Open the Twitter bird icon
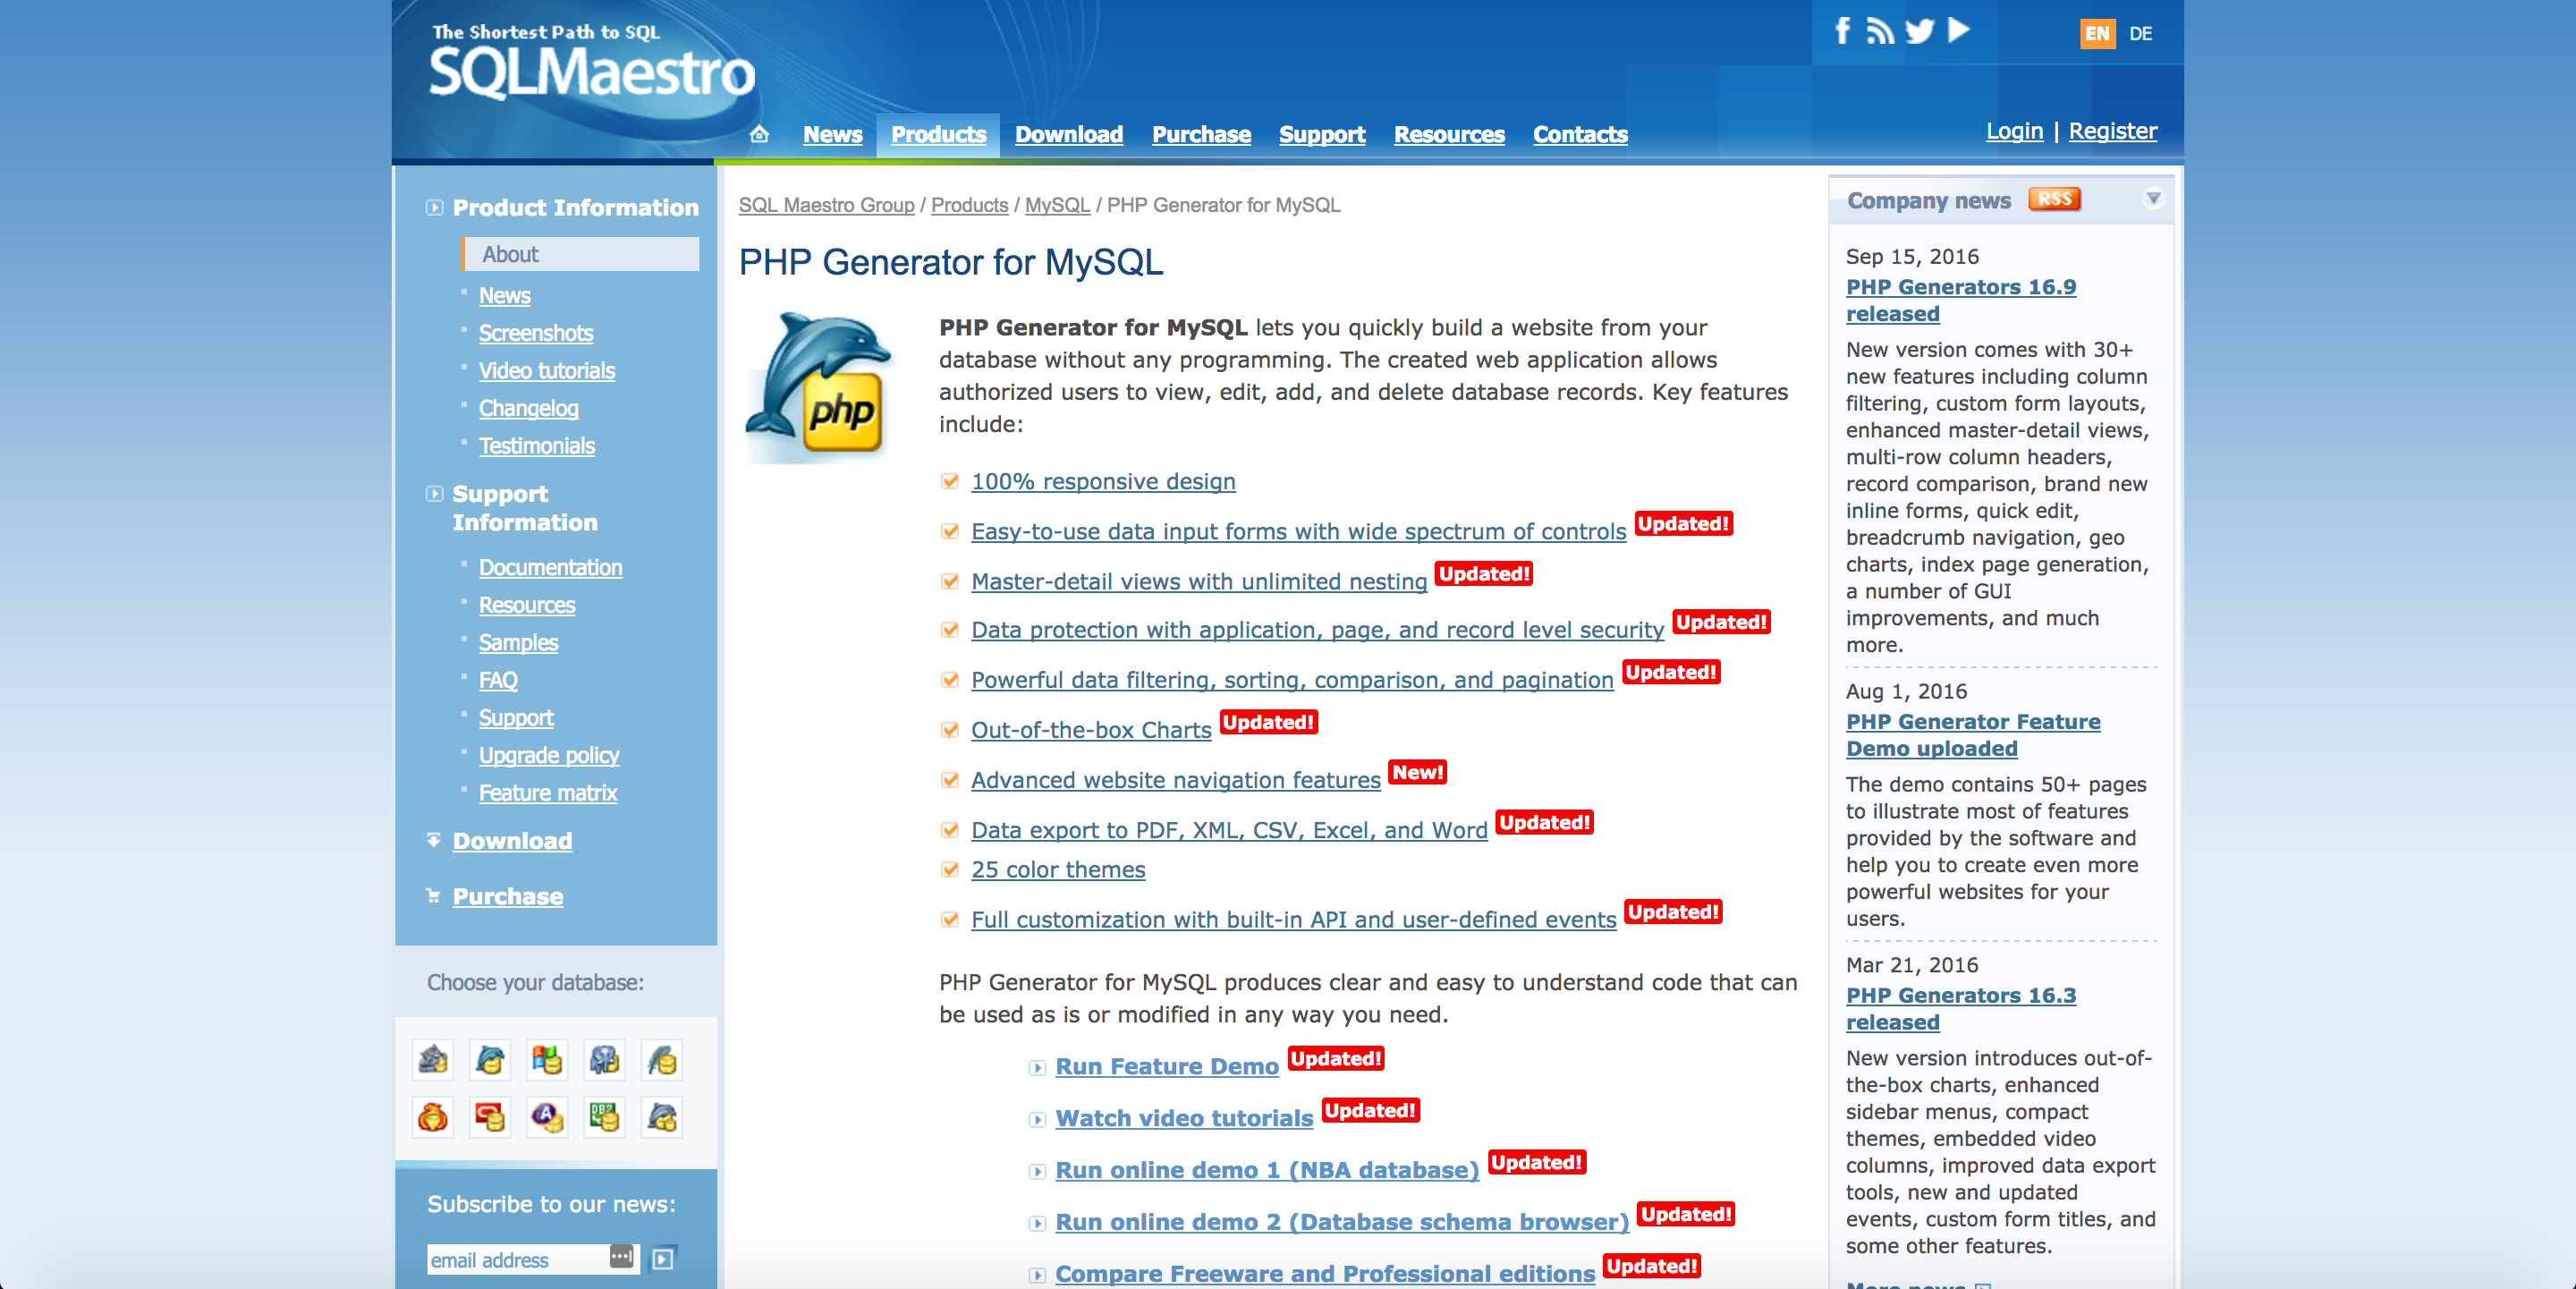The height and width of the screenshot is (1289, 2576). (1919, 31)
